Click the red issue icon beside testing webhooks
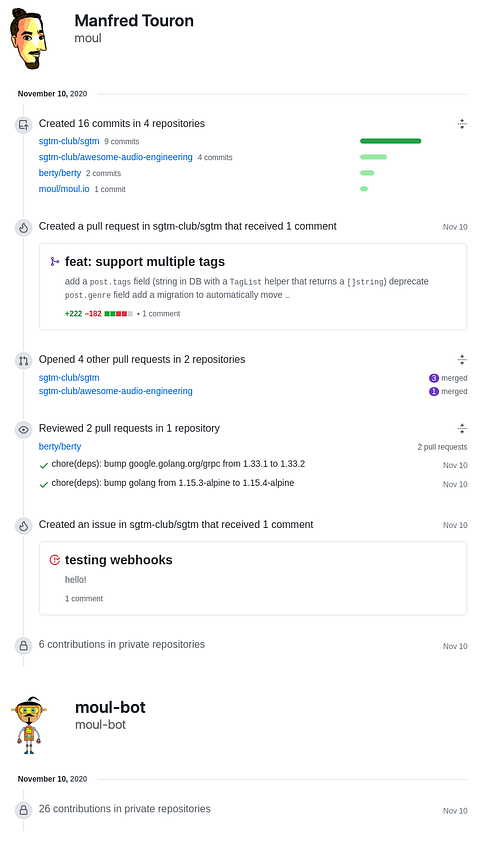 click(x=55, y=560)
